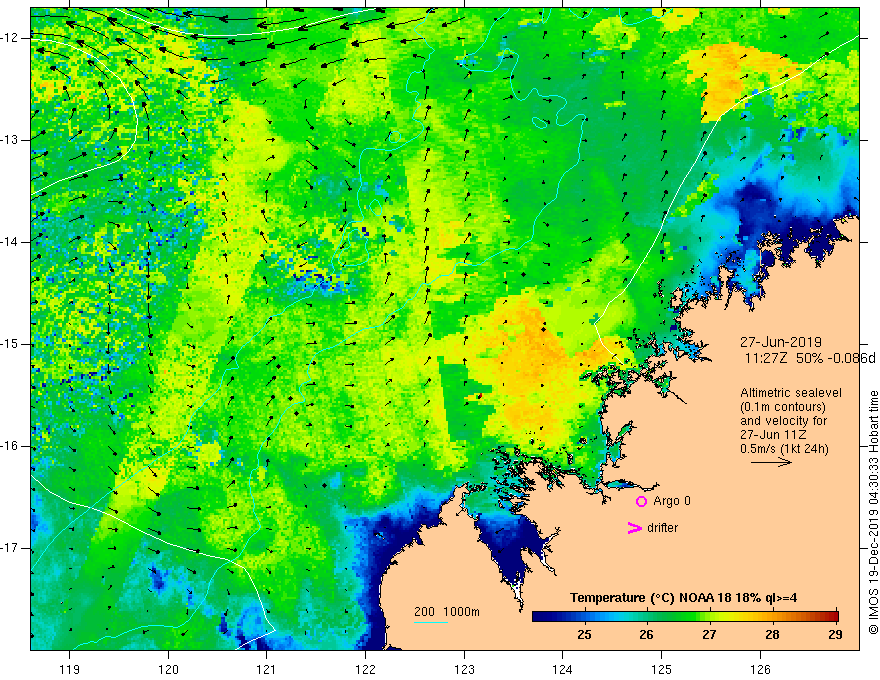Click the color bar tick label 27
880x680 pixels.
[x=709, y=635]
